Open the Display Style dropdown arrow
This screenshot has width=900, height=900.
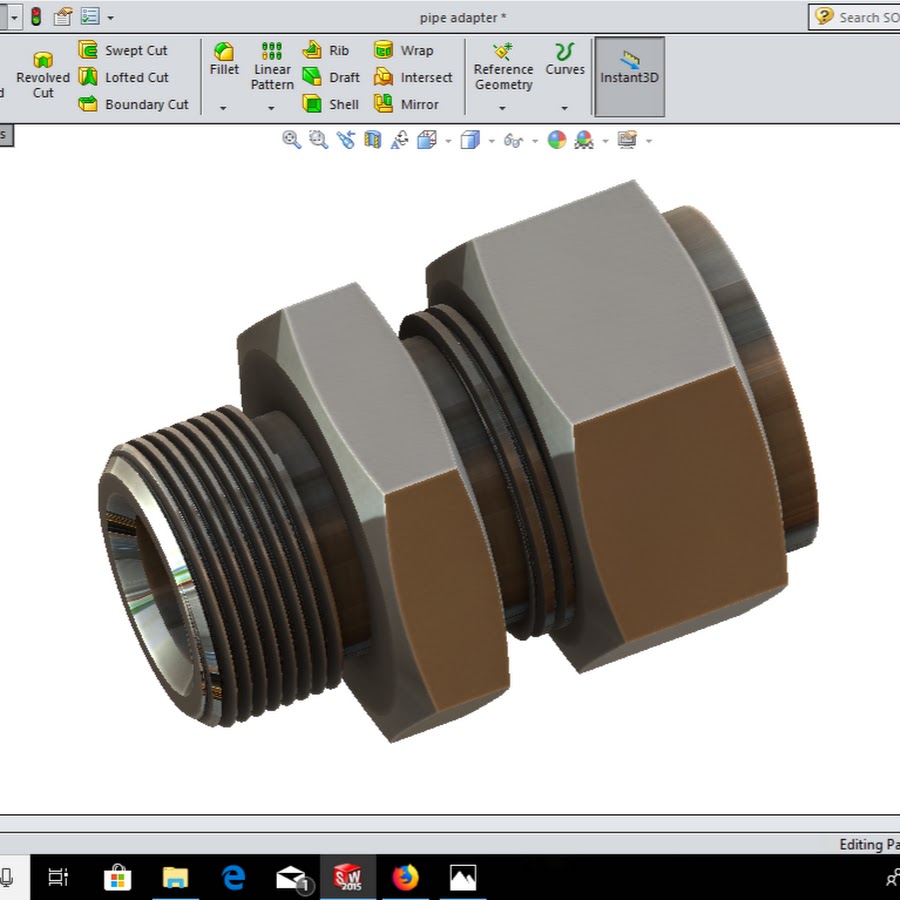492,141
